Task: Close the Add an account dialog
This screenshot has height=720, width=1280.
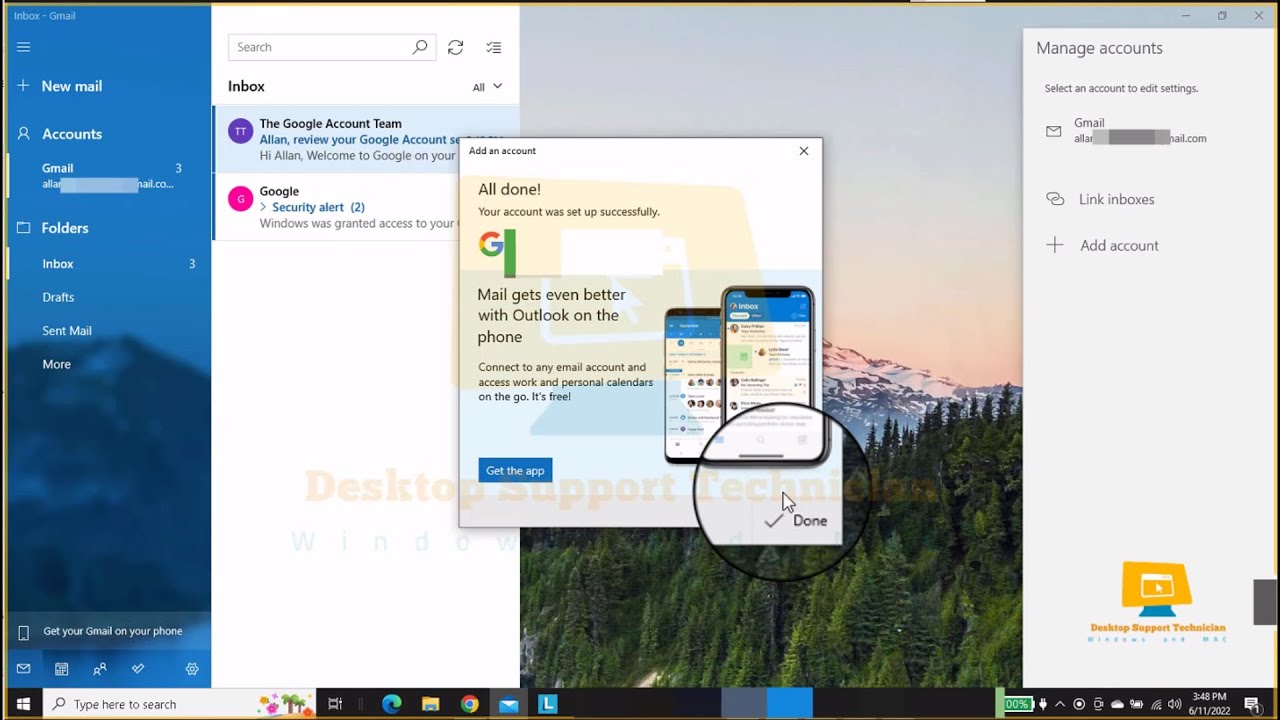Action: coord(804,151)
